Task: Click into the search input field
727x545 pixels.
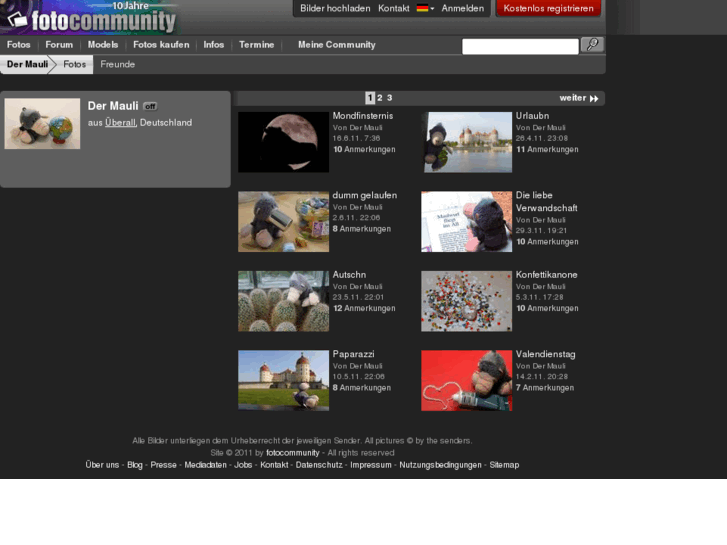Action: click(x=520, y=46)
